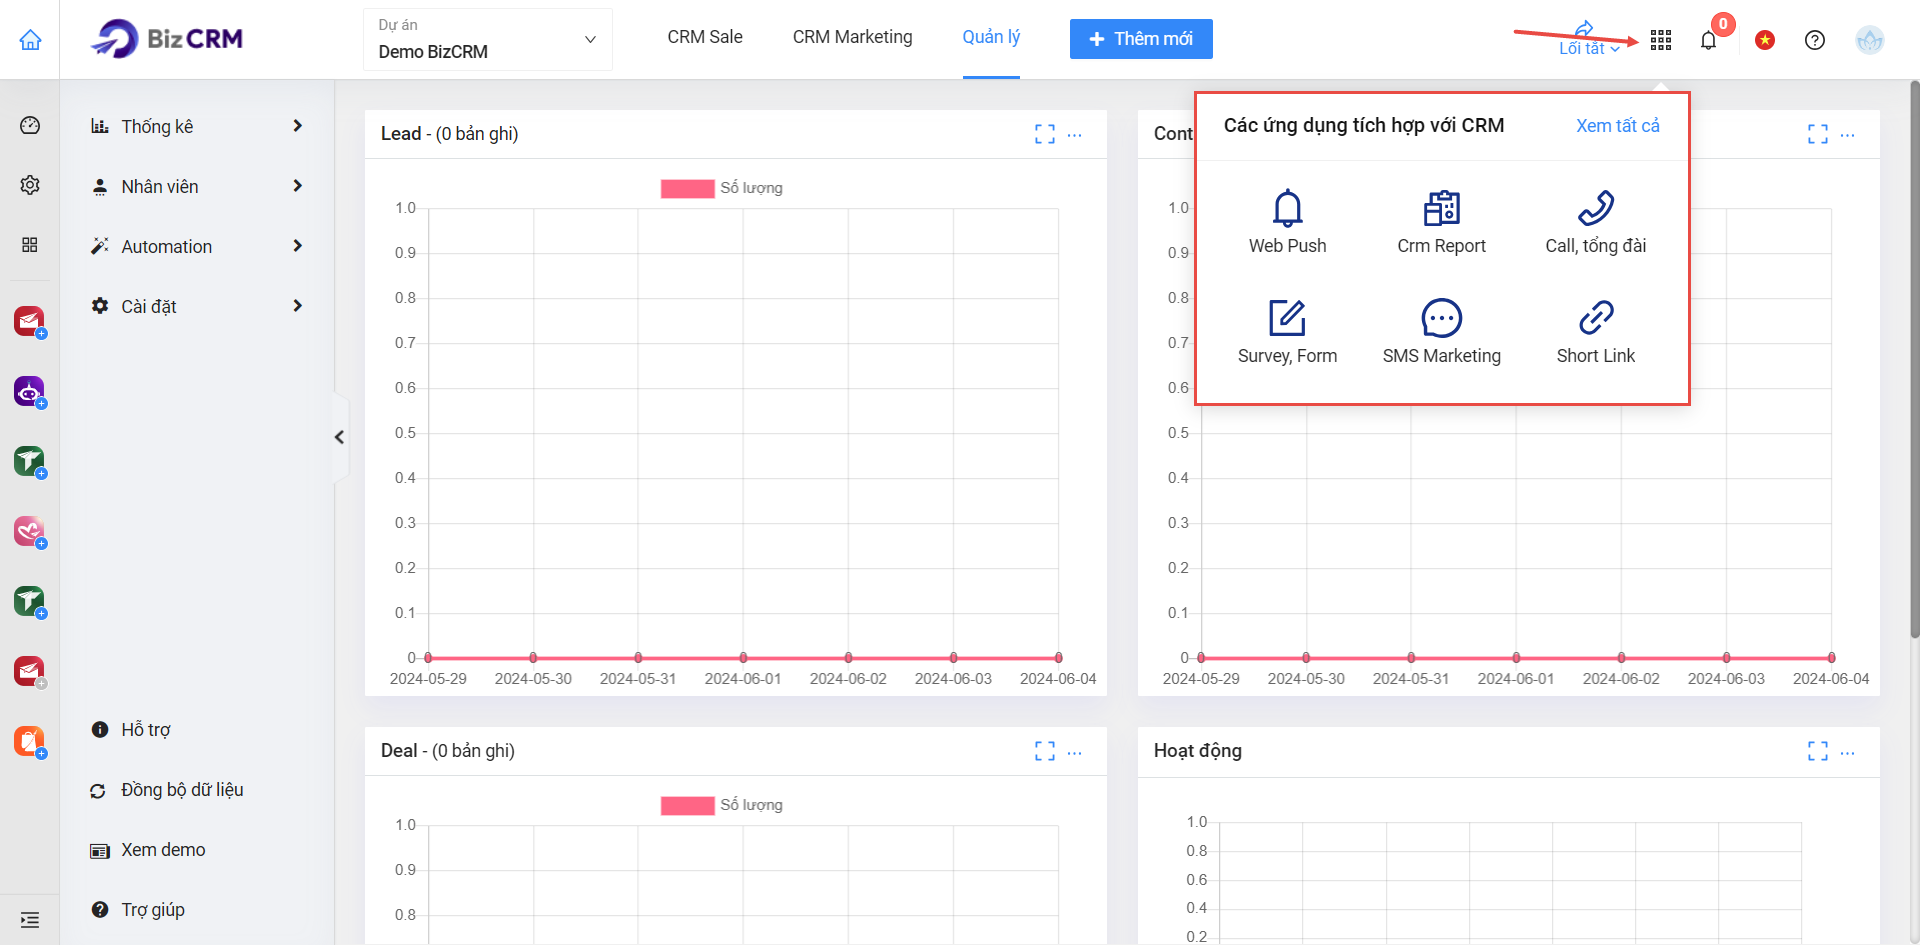Expand the Automation menu

(x=197, y=246)
